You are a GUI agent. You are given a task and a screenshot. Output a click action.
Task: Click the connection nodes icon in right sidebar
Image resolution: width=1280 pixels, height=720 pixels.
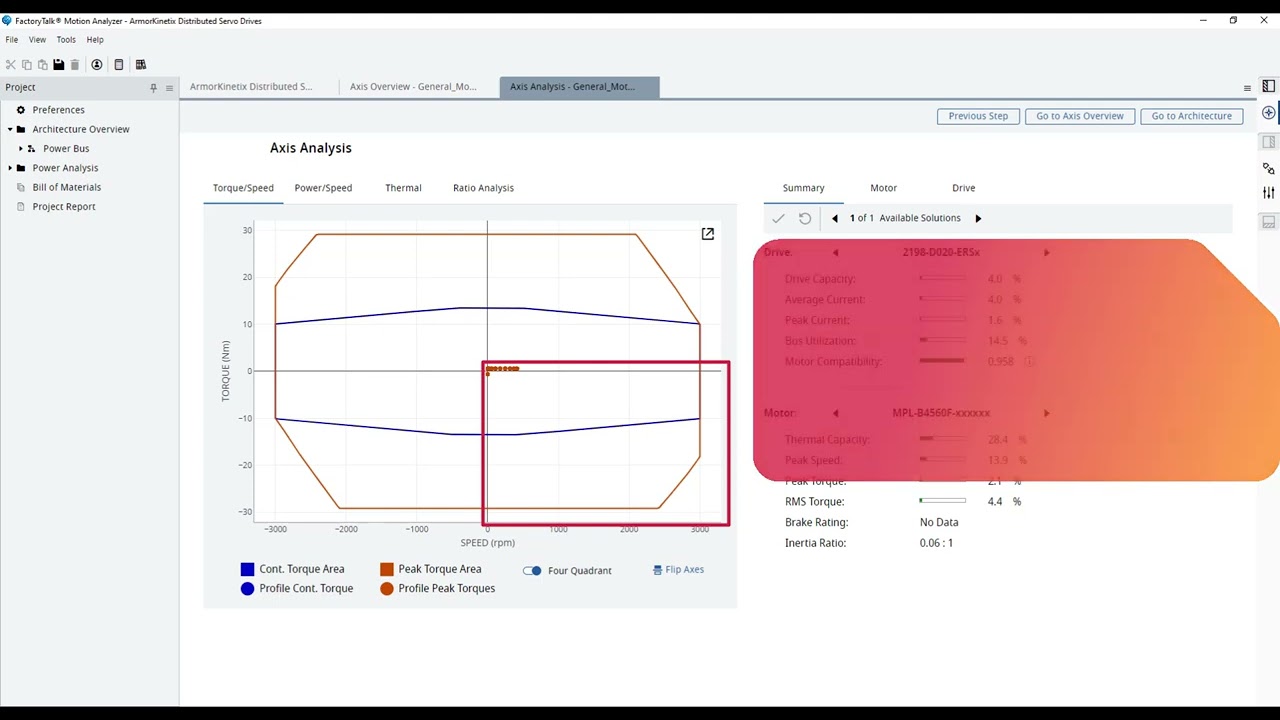pos(1269,168)
